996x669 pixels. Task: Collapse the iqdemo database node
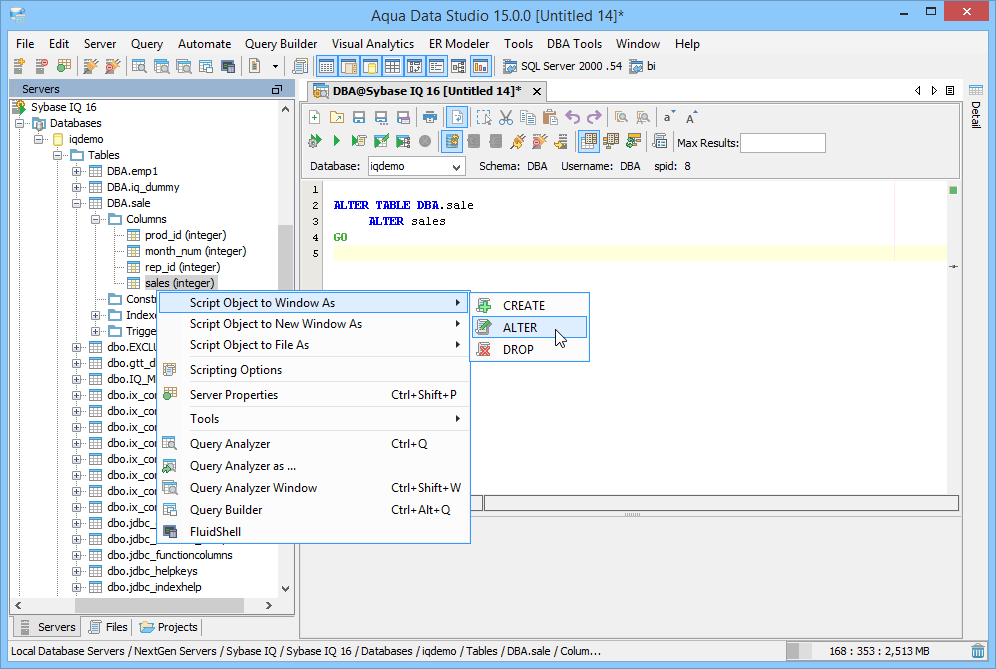pyautogui.click(x=39, y=139)
